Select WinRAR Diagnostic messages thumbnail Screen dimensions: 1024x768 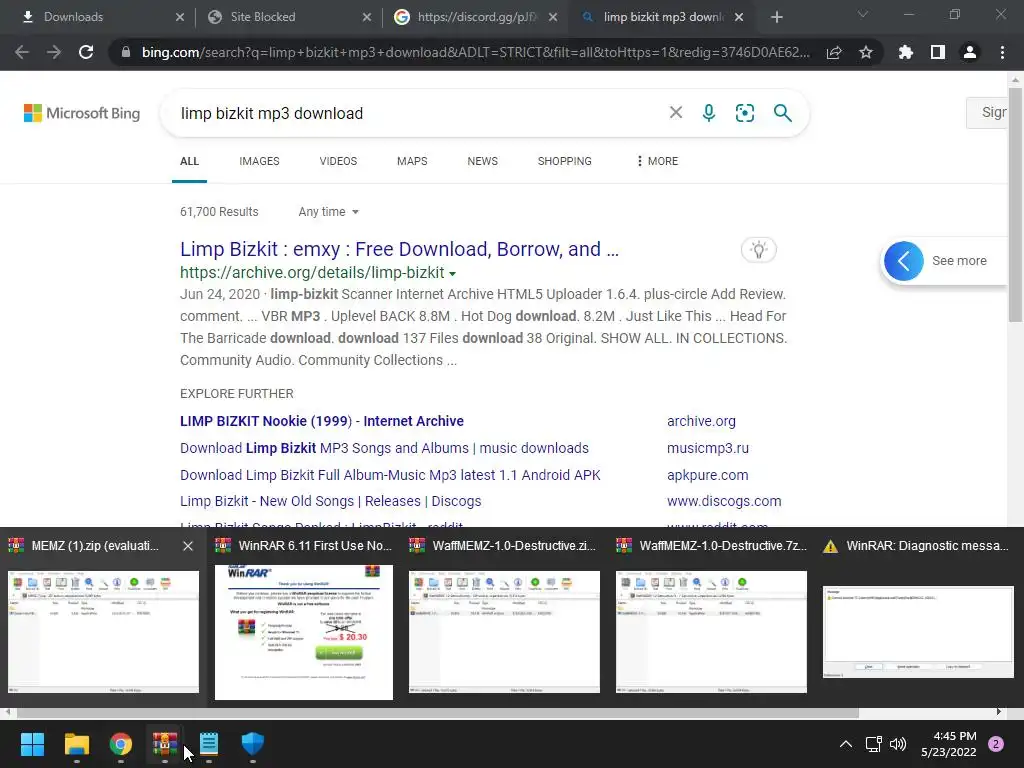[918, 632]
